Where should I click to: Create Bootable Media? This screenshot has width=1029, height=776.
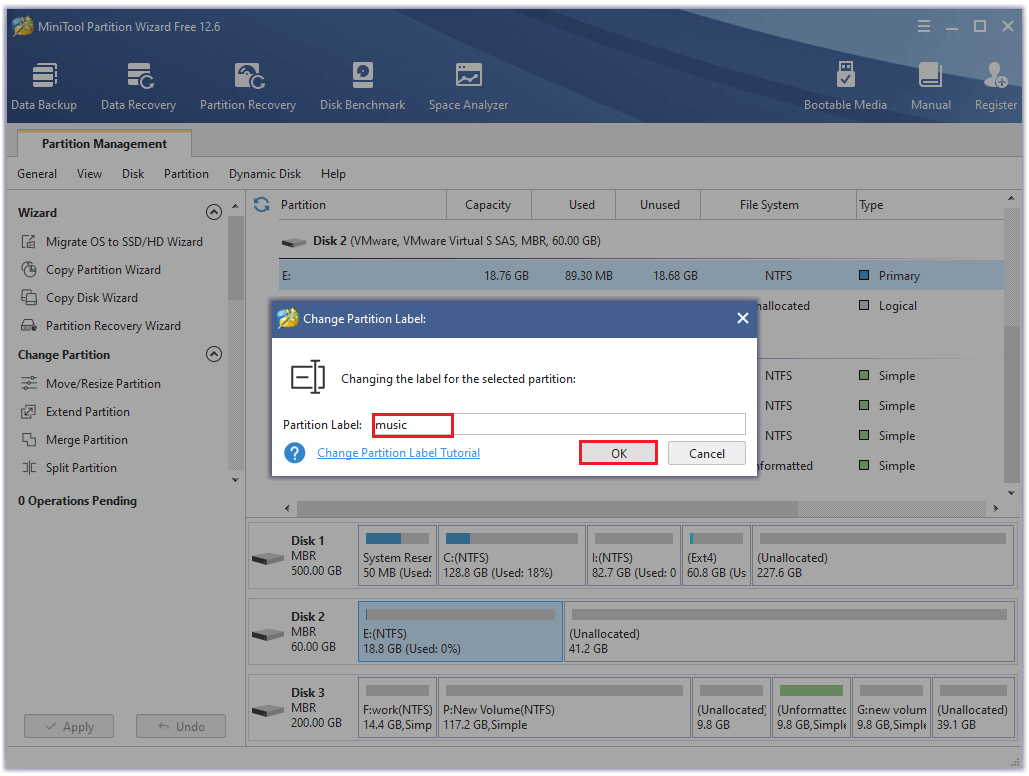coord(845,87)
